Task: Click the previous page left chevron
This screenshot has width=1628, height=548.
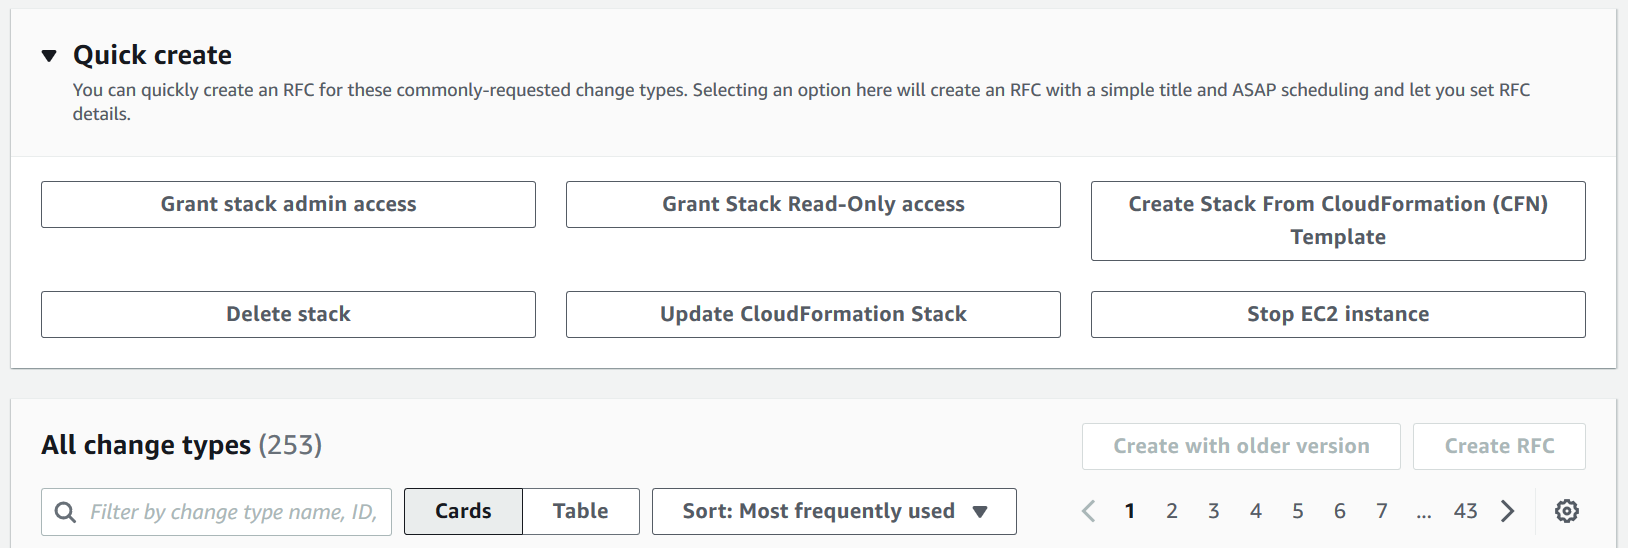Action: pyautogui.click(x=1089, y=511)
